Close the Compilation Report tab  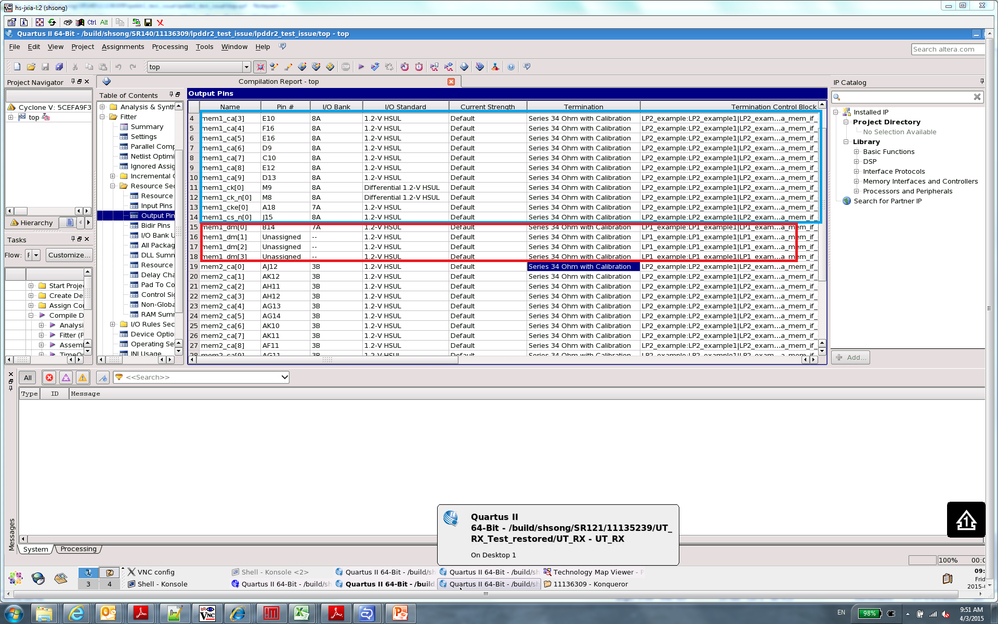(x=451, y=81)
